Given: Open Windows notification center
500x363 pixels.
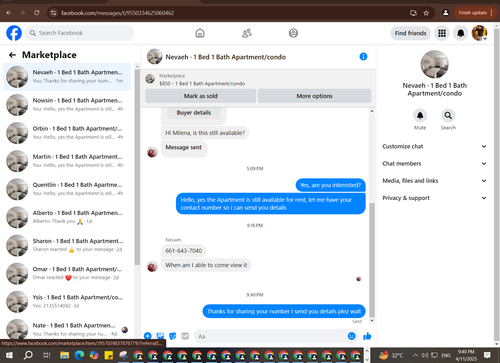Looking at the screenshot, I should (x=487, y=355).
